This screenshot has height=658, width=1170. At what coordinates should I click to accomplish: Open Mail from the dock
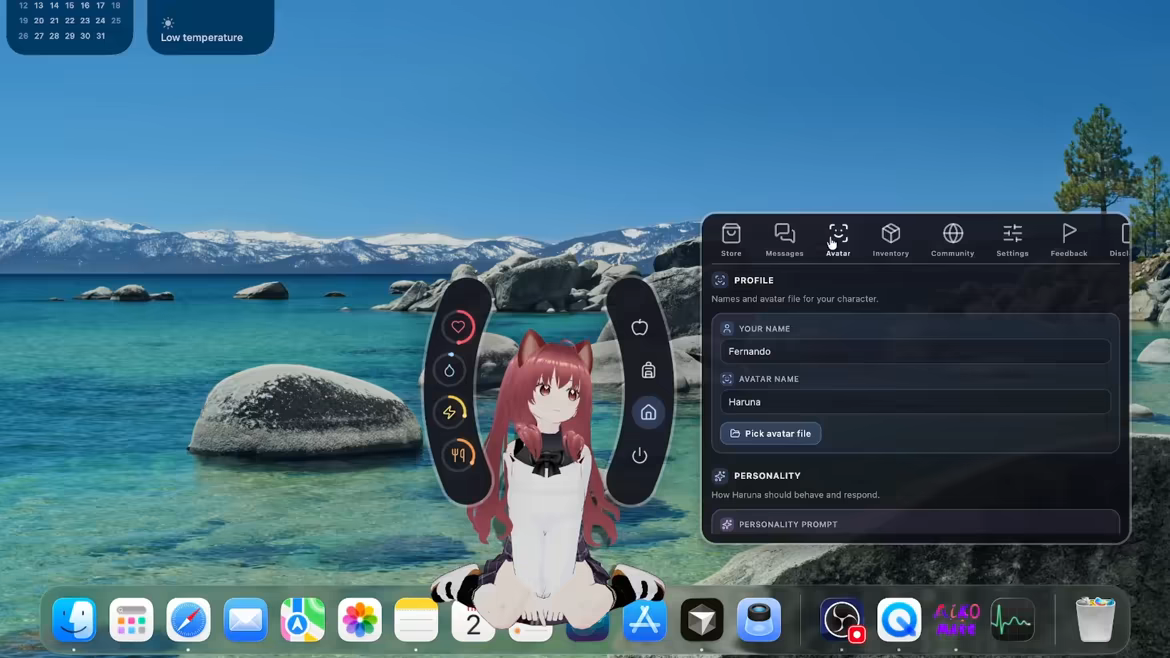click(x=245, y=619)
